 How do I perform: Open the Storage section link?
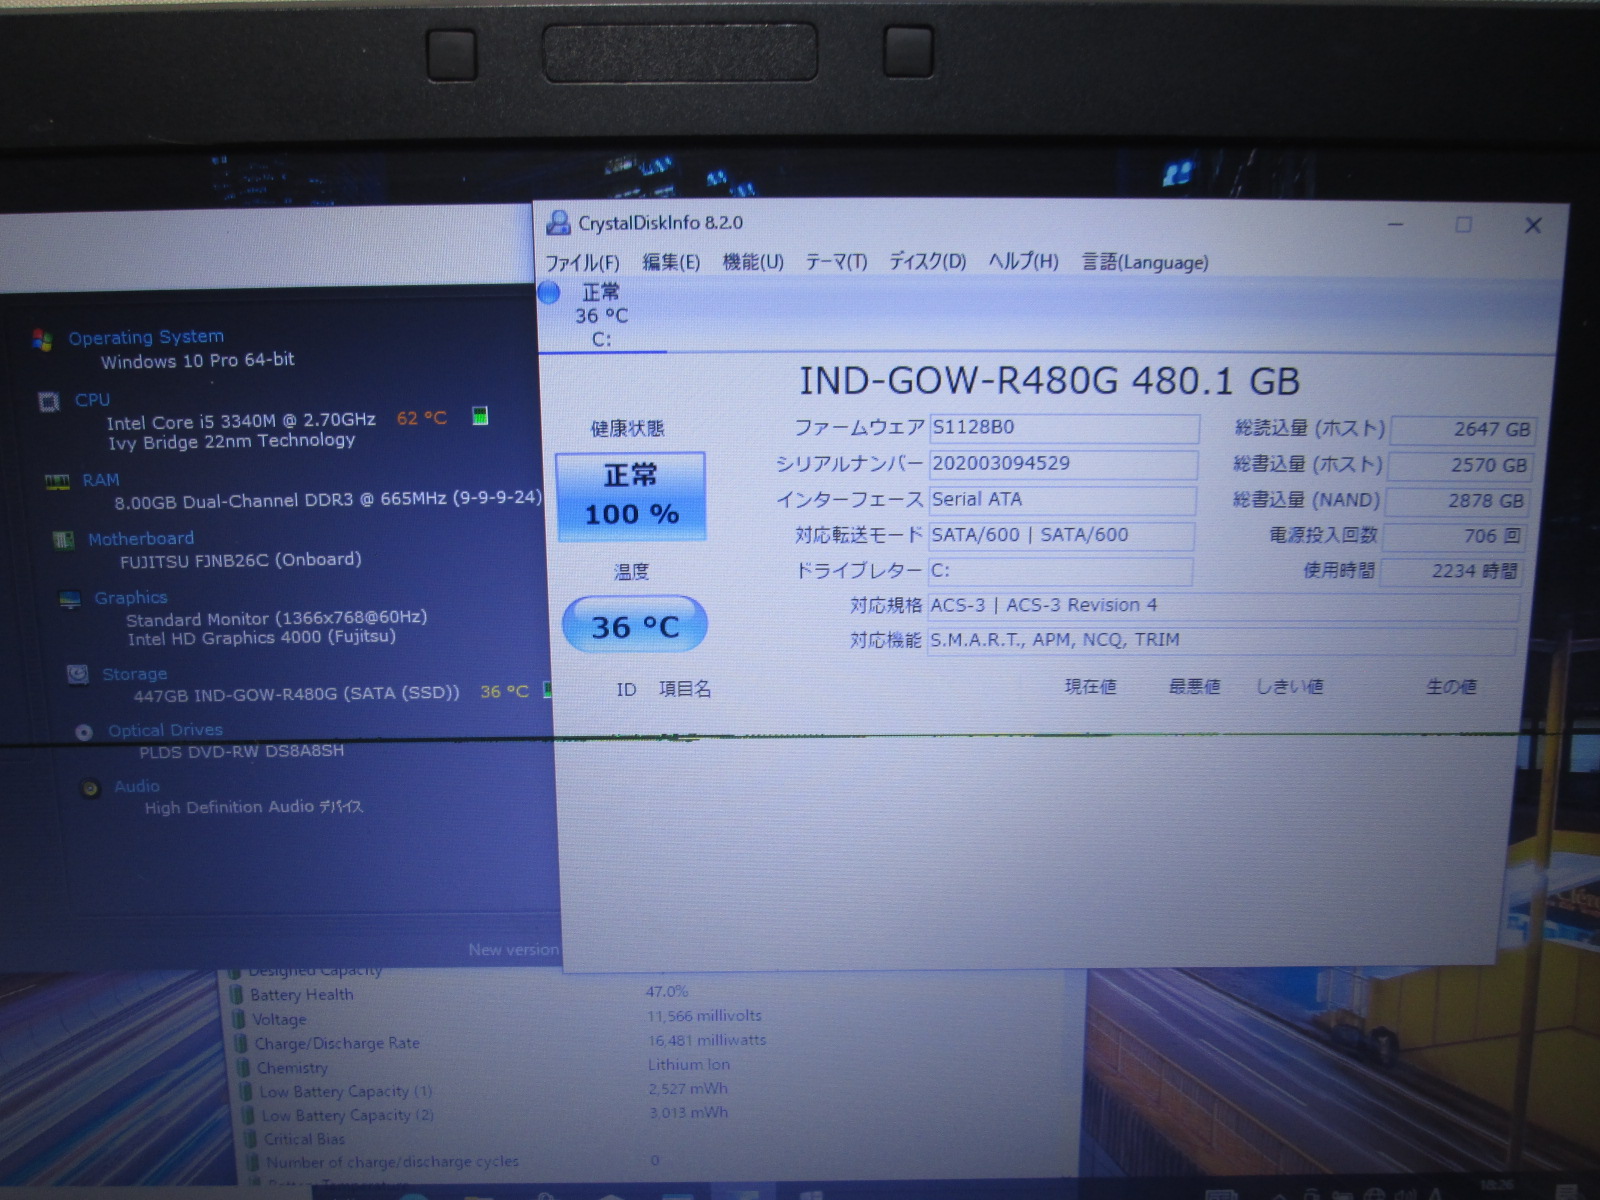pos(134,674)
